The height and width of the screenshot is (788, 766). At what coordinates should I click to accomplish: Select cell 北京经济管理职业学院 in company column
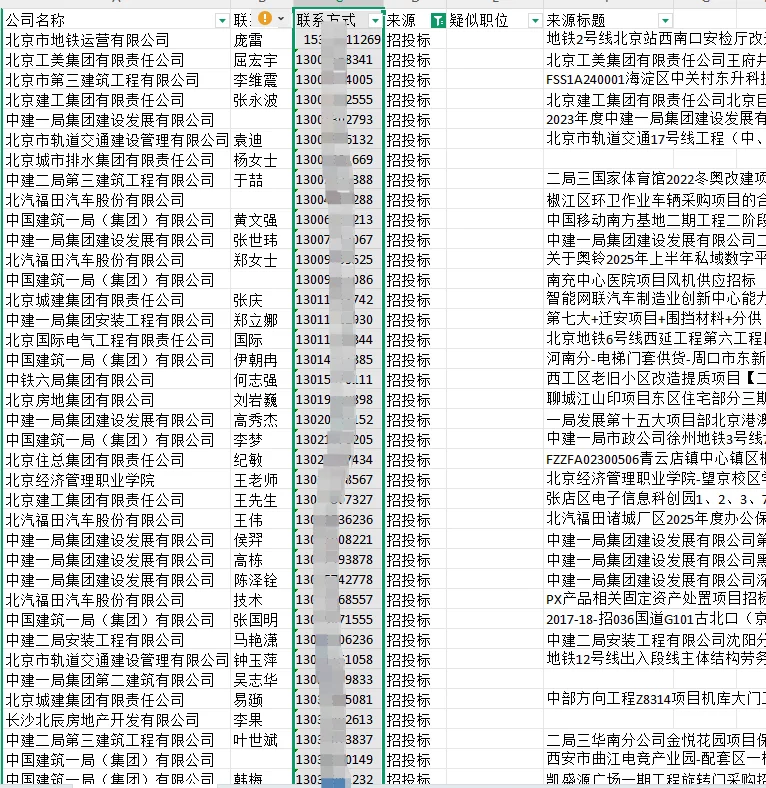[116, 480]
